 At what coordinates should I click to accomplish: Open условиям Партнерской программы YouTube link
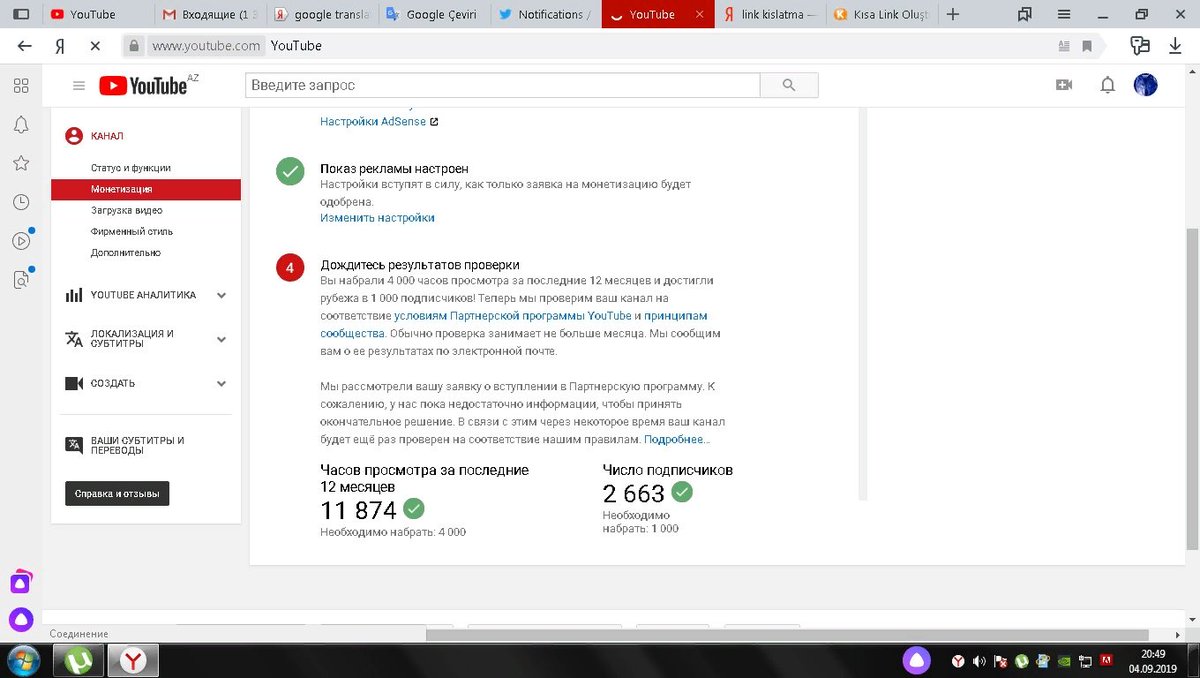[513, 316]
